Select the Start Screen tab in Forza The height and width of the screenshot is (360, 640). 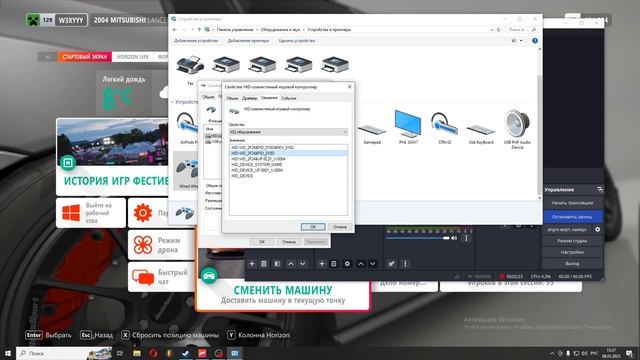(84, 57)
